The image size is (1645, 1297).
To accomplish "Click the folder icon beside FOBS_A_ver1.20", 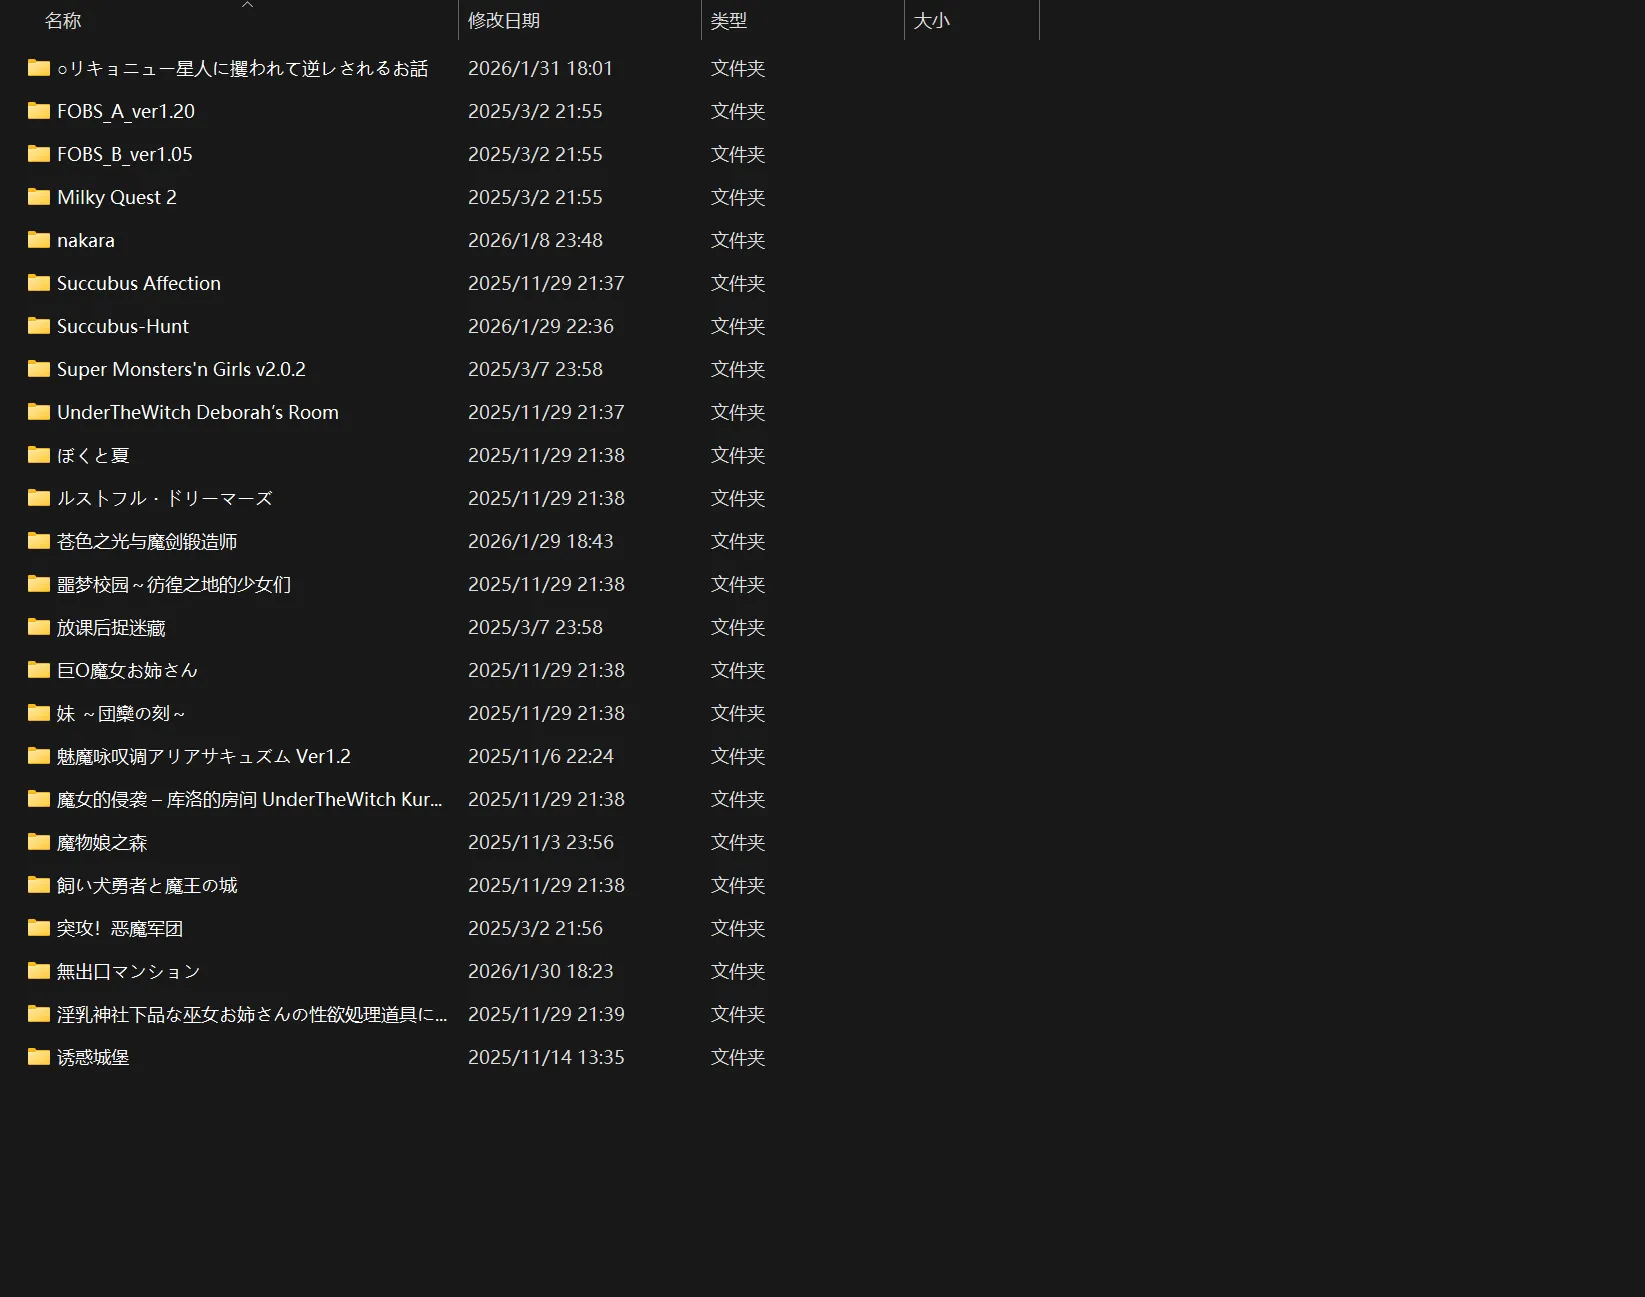I will pyautogui.click(x=39, y=111).
